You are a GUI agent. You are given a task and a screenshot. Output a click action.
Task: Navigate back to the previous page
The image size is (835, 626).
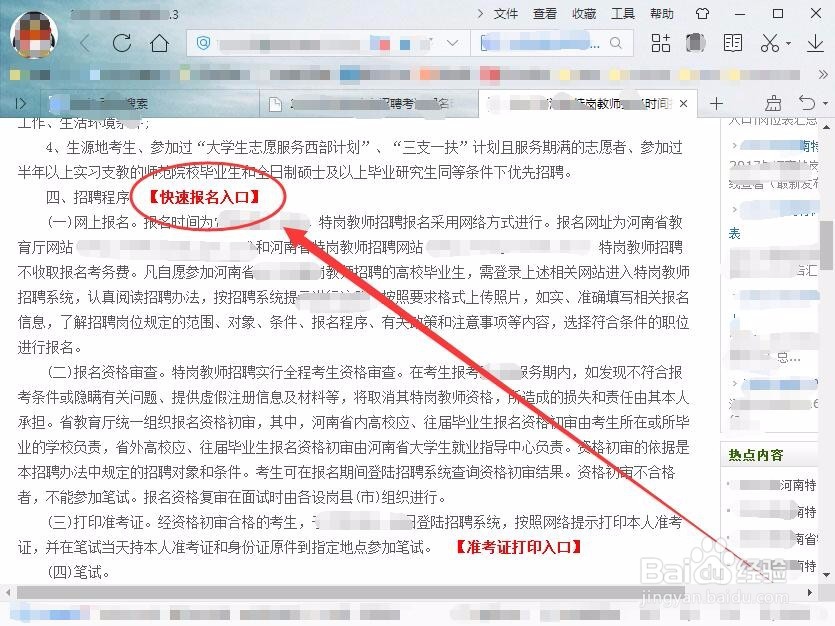click(85, 42)
